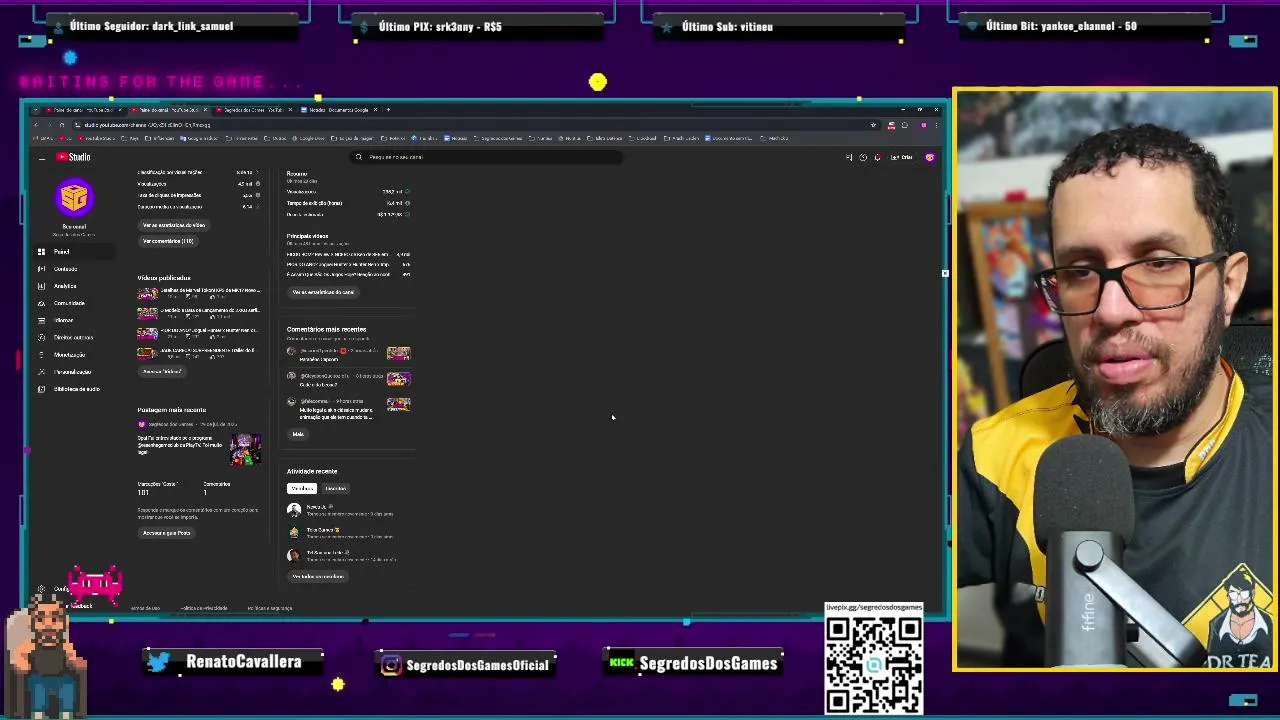This screenshot has height=720, width=1280.
Task: Click the Painel dashboard grid icon
Action: (41, 252)
